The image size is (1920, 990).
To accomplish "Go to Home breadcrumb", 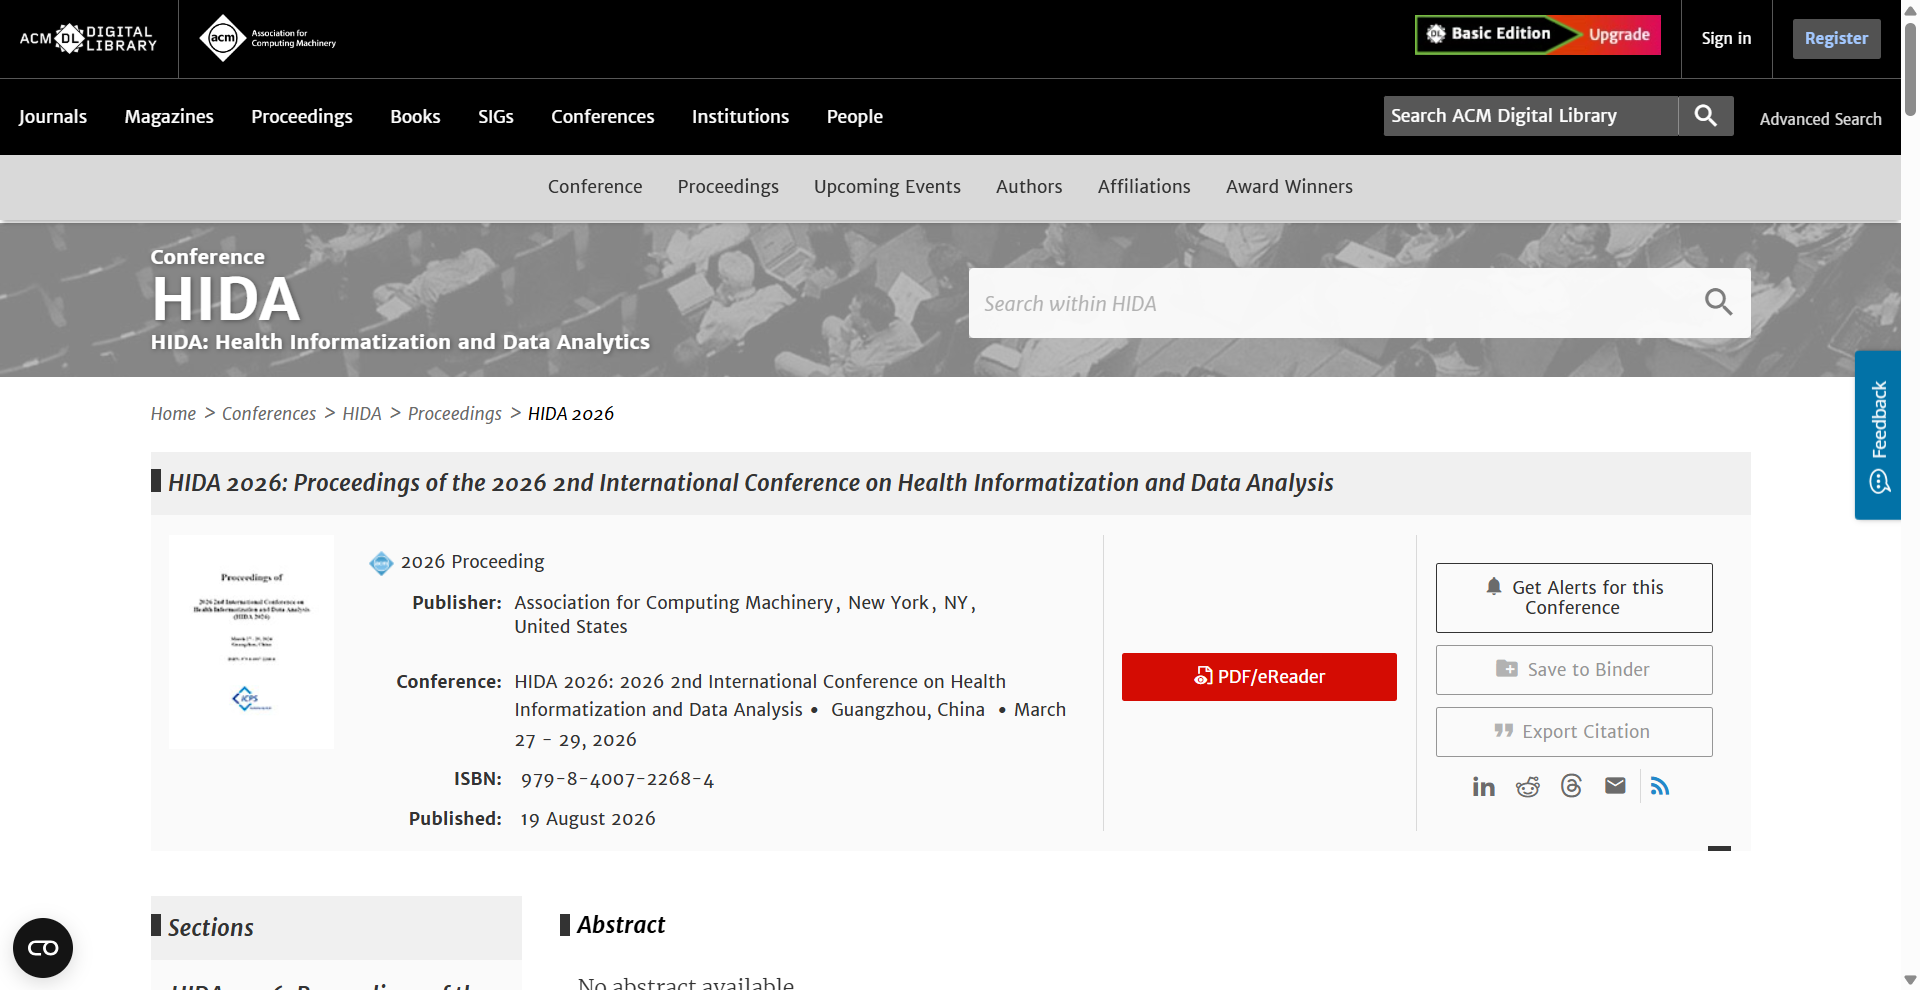I will tap(173, 414).
